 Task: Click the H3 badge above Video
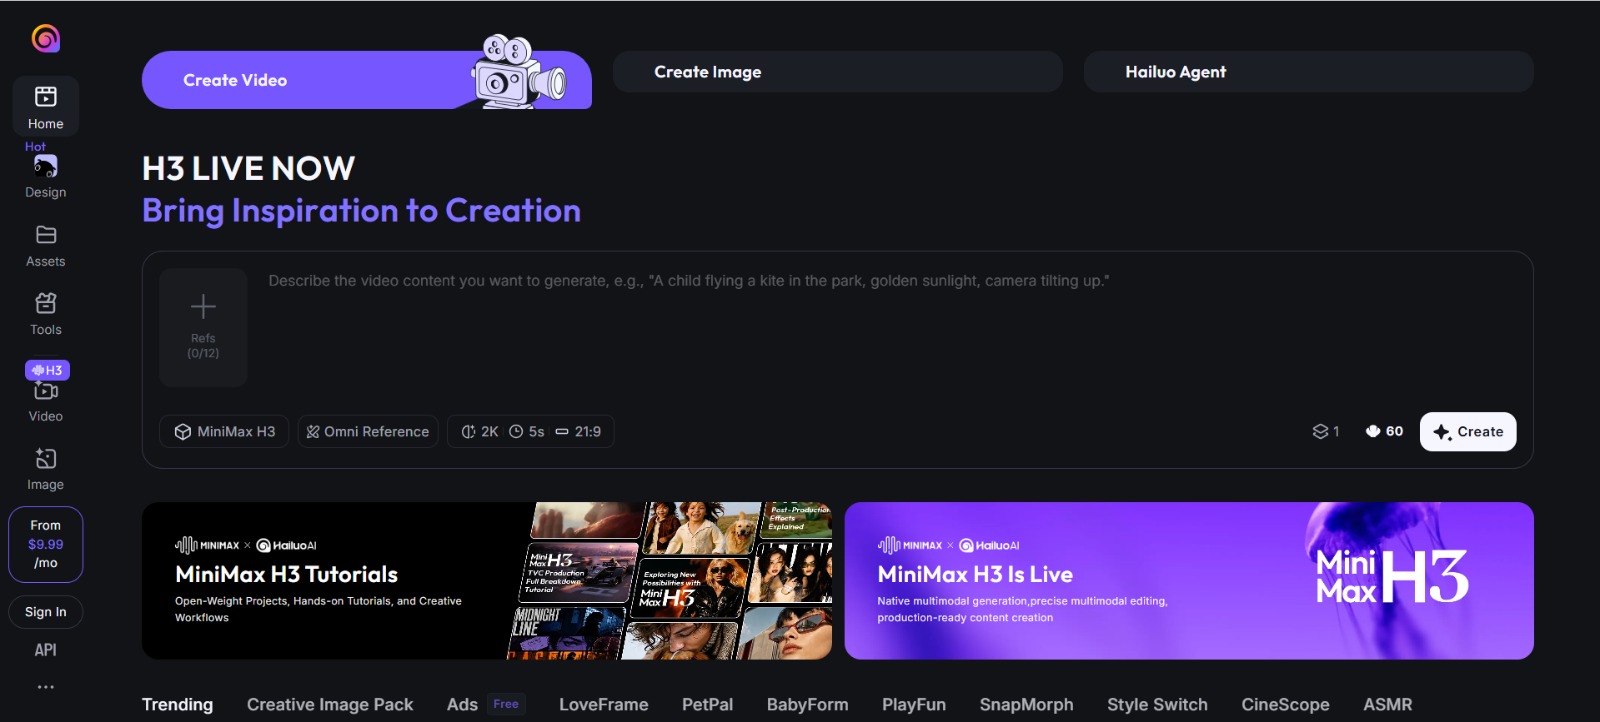tap(47, 370)
